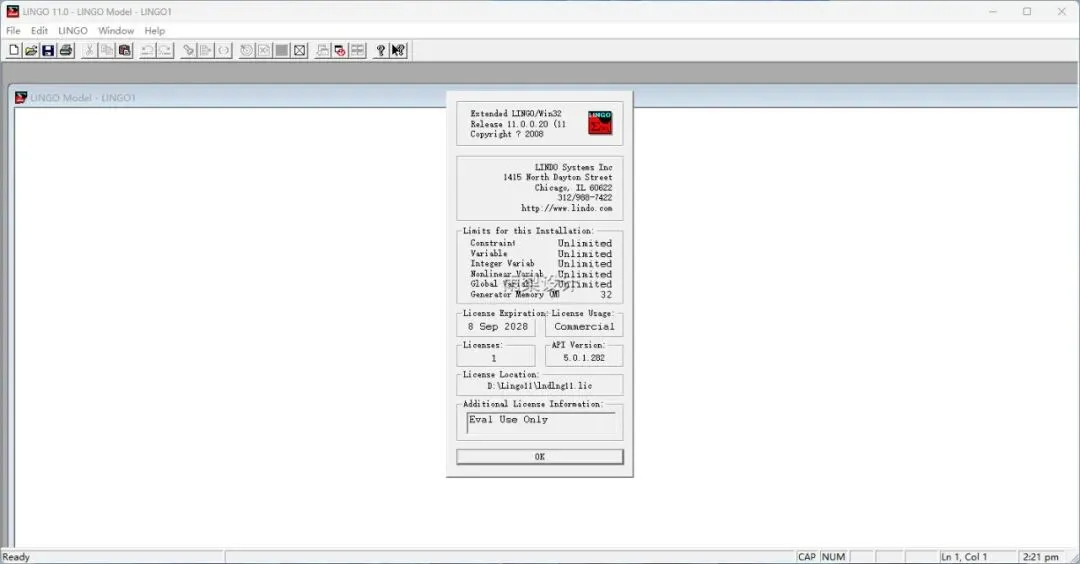Screen dimensions: 1080x564
Task: Create a new model with New icon
Action: coord(14,50)
